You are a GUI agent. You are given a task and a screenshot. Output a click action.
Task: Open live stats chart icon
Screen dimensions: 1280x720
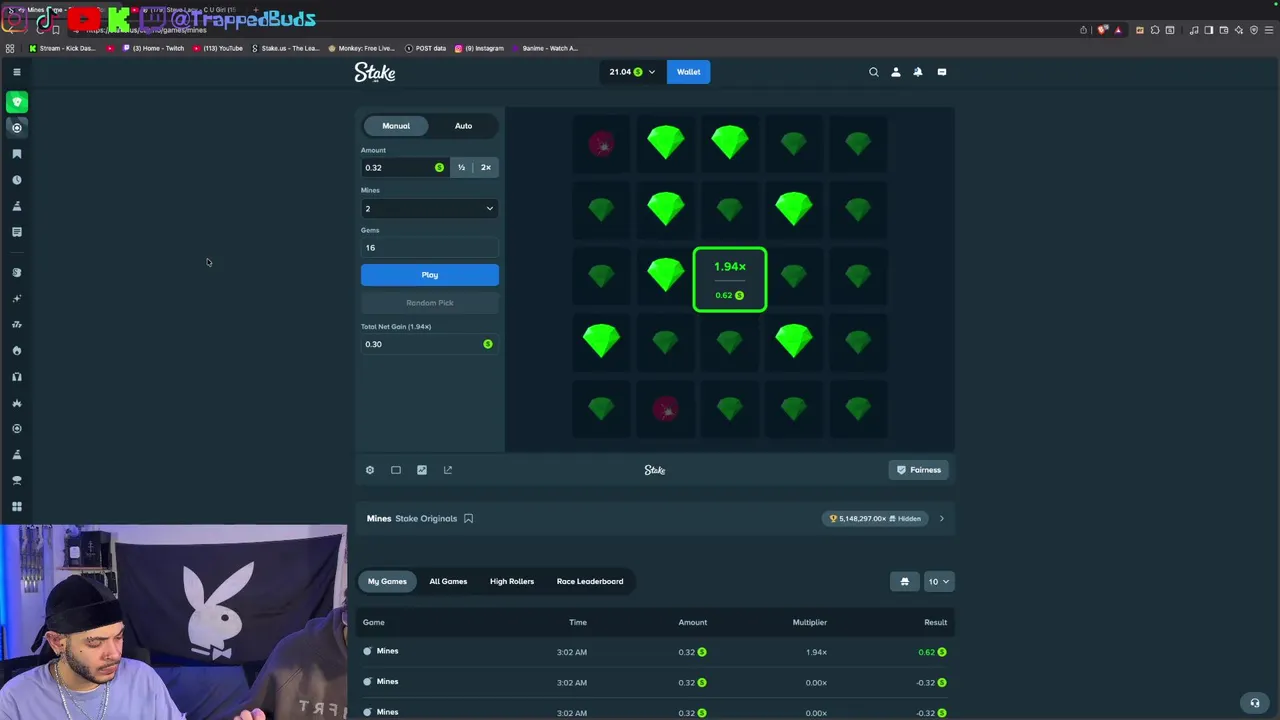coord(422,470)
